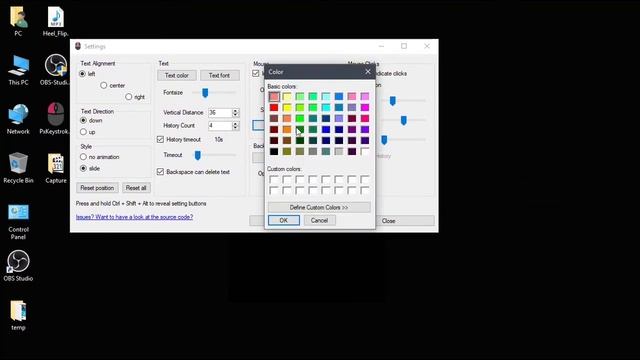Decrease the Vertical Distance spinner value
The image size is (640, 360).
click(235, 115)
